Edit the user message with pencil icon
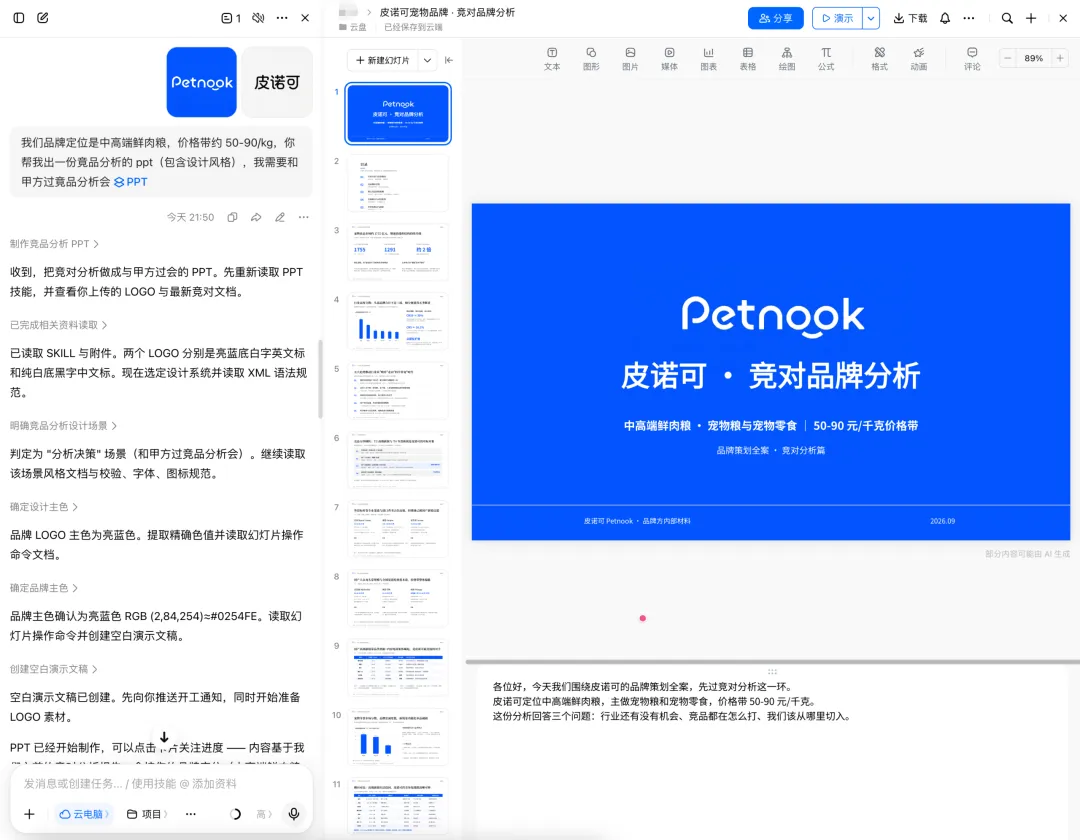Viewport: 1080px width, 840px height. (280, 217)
